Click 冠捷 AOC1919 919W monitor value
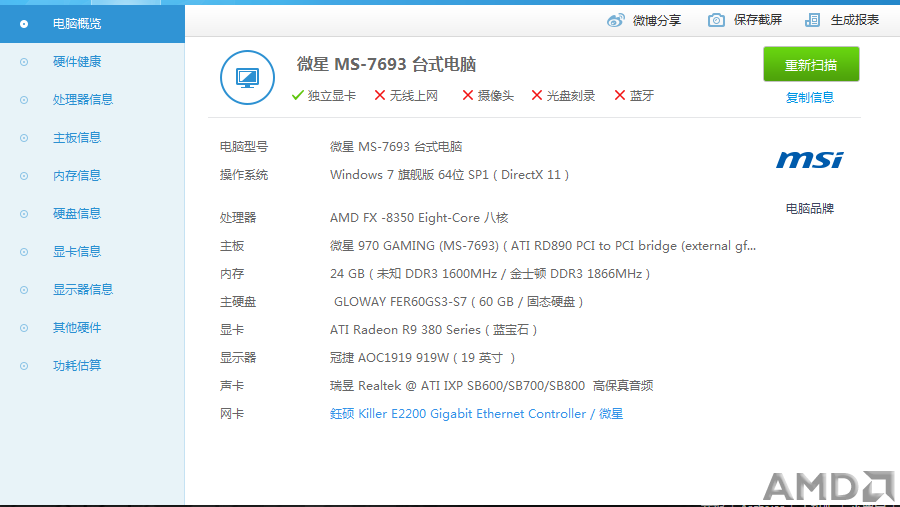This screenshot has width=900, height=507. (422, 358)
